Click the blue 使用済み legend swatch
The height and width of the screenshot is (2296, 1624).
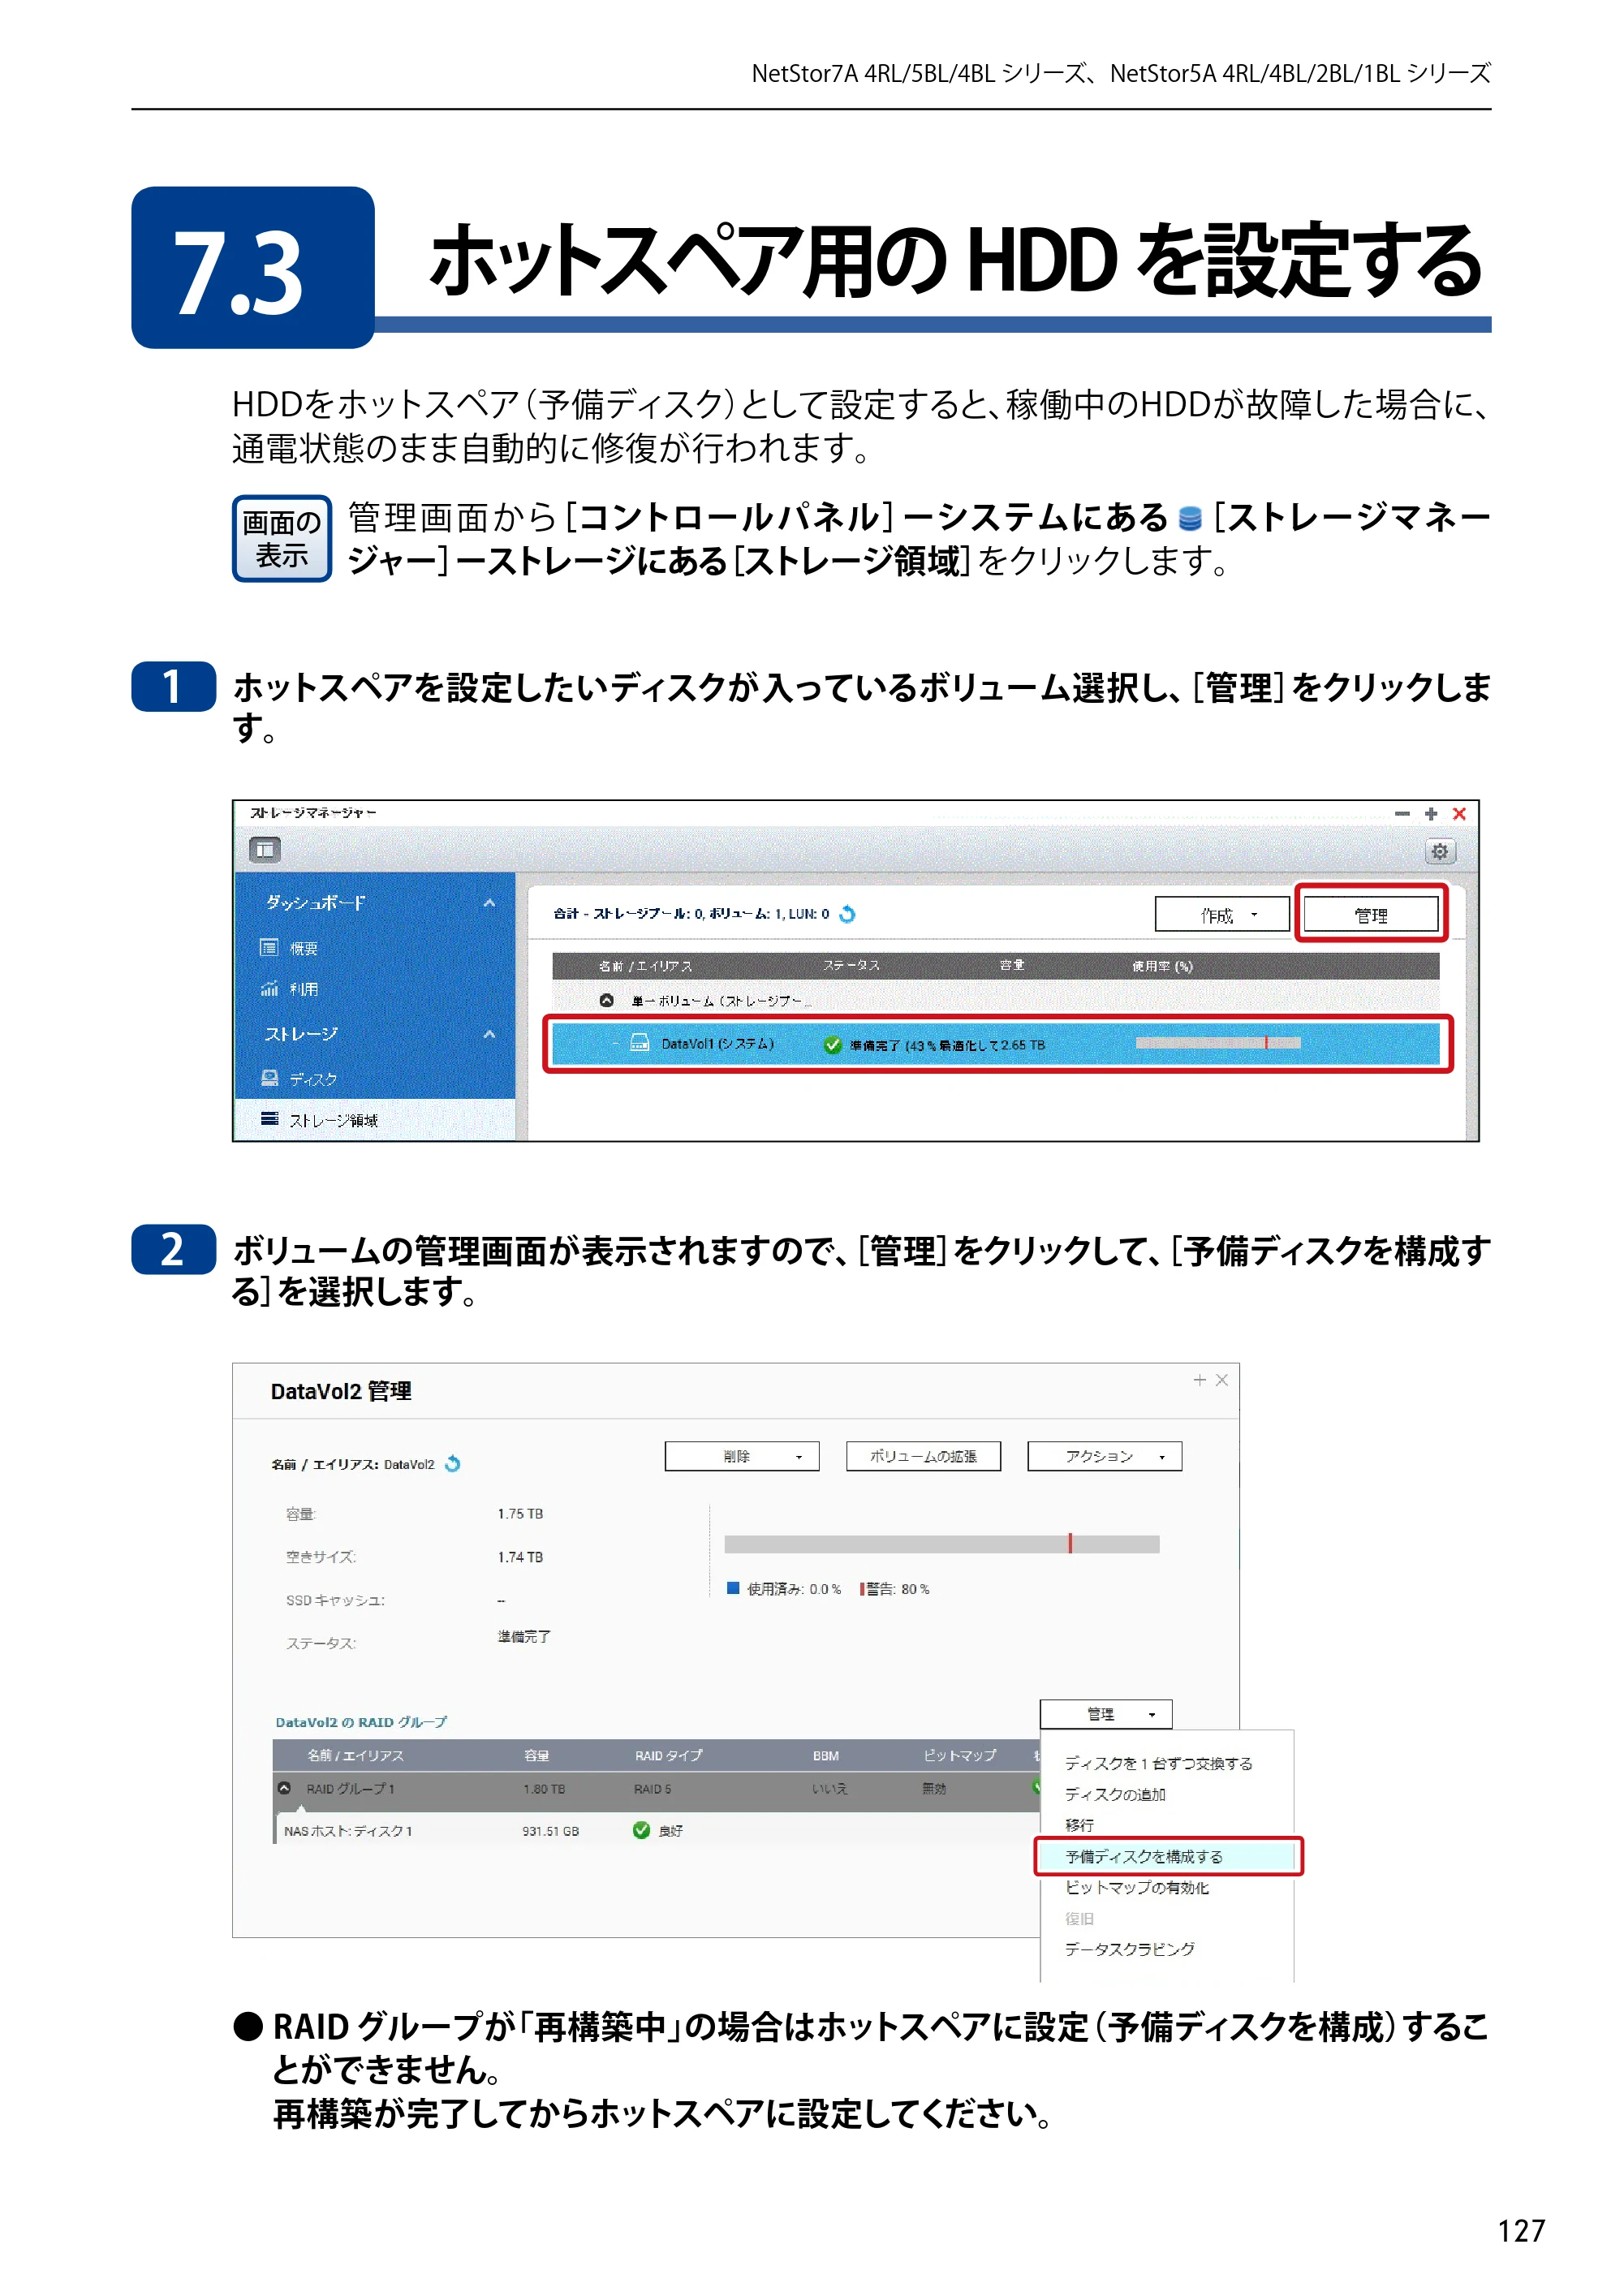click(x=732, y=1588)
